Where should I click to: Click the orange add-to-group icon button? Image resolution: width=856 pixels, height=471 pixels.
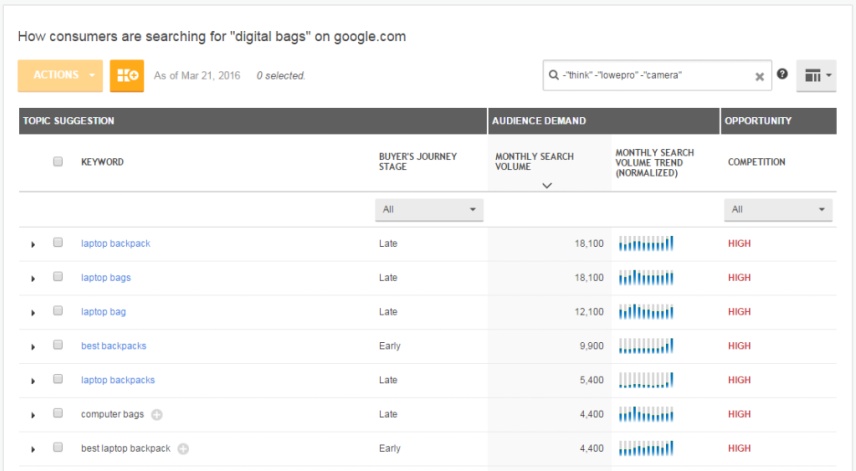pos(127,75)
